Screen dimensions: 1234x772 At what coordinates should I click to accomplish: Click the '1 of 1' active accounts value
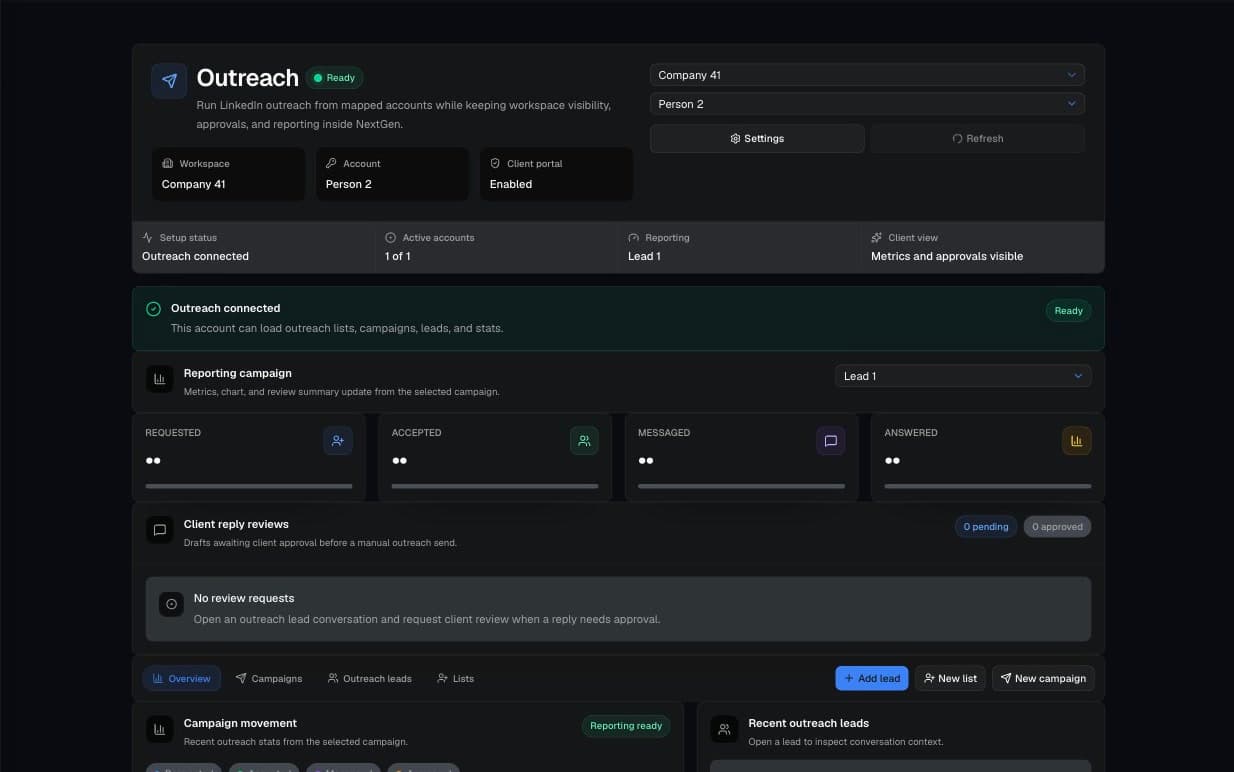pos(398,256)
